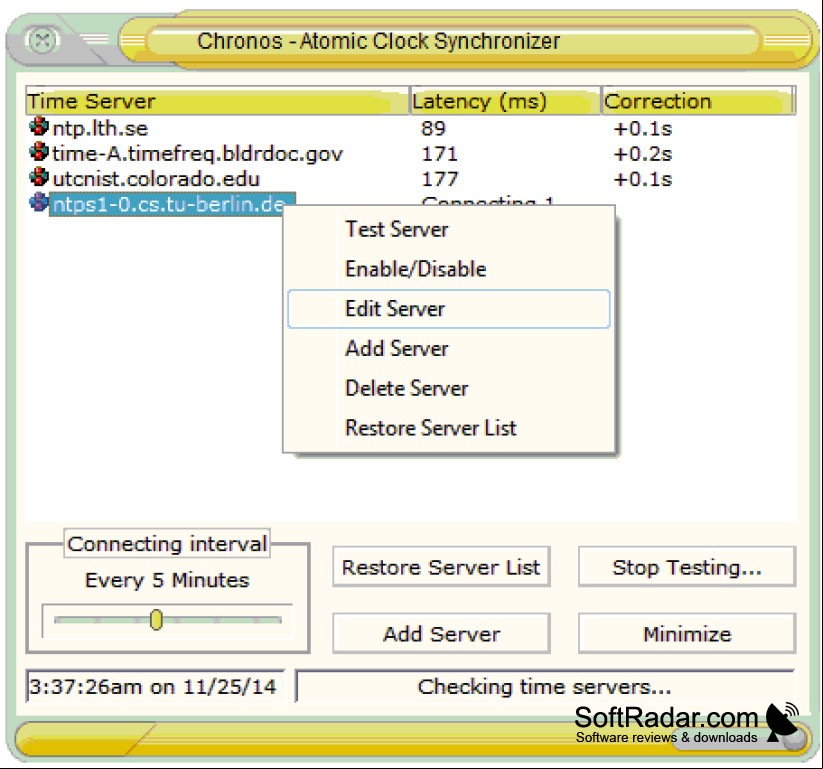823x769 pixels.
Task: Select Enable/Disable in the context menu
Action: [x=449, y=269]
